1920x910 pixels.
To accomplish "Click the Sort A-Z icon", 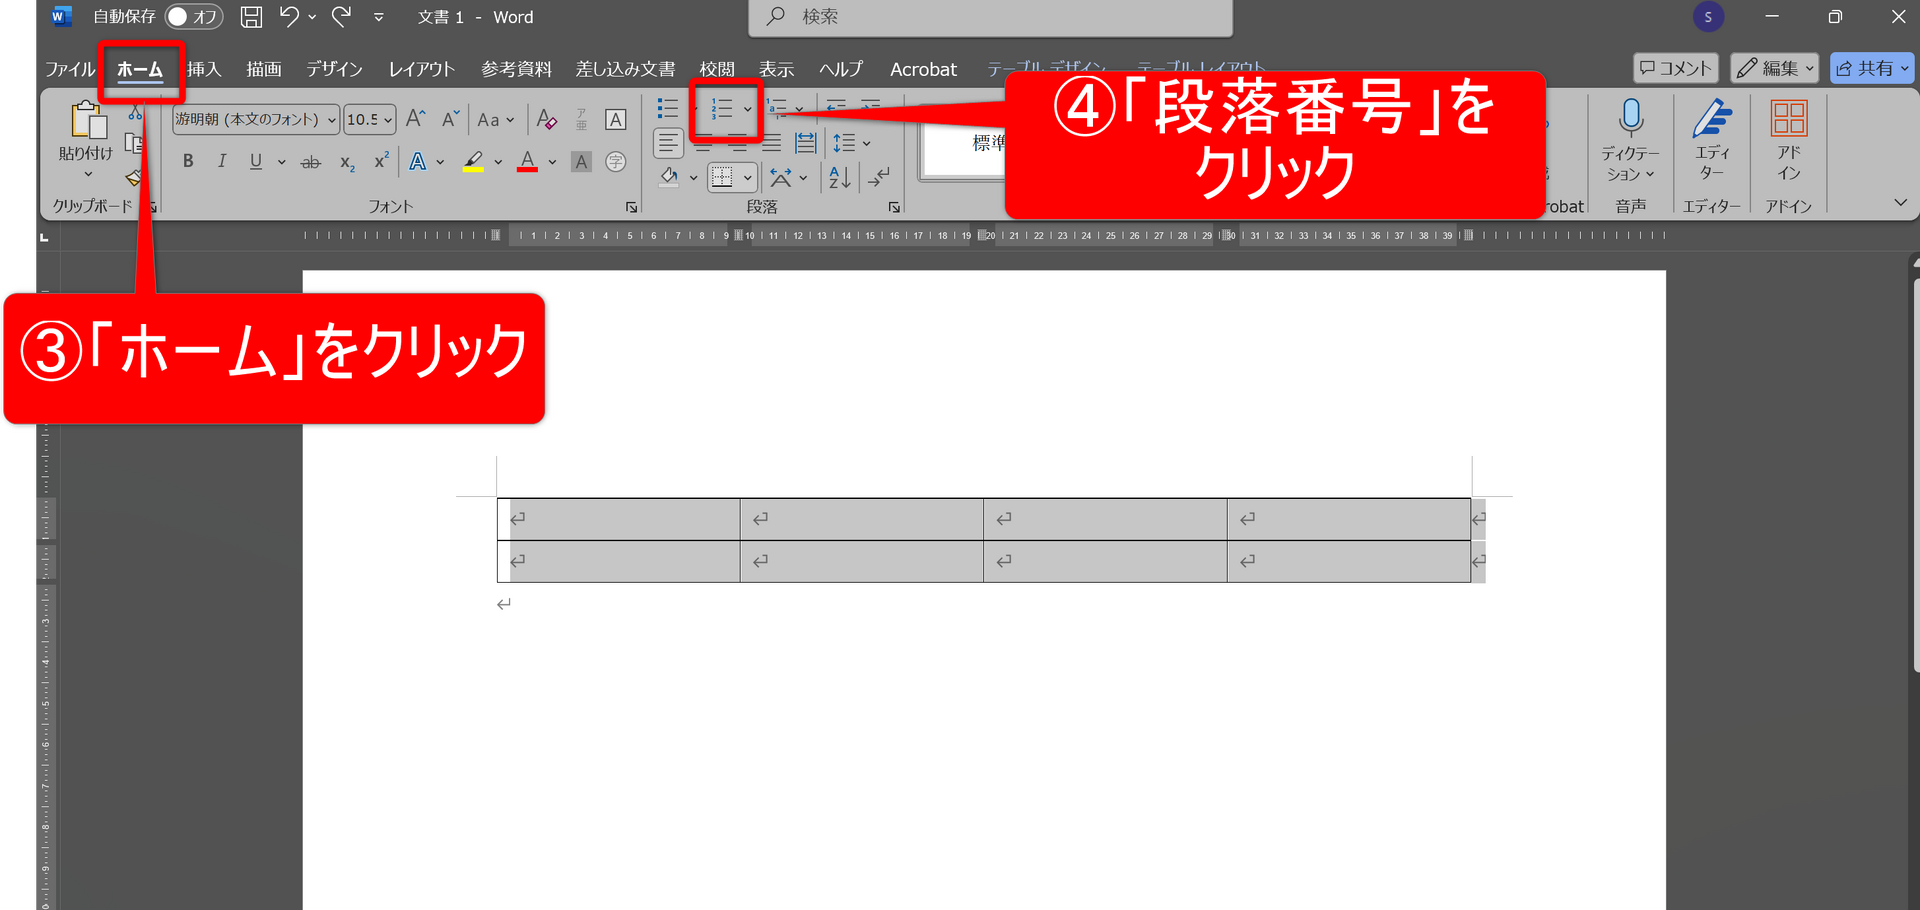I will (x=839, y=178).
